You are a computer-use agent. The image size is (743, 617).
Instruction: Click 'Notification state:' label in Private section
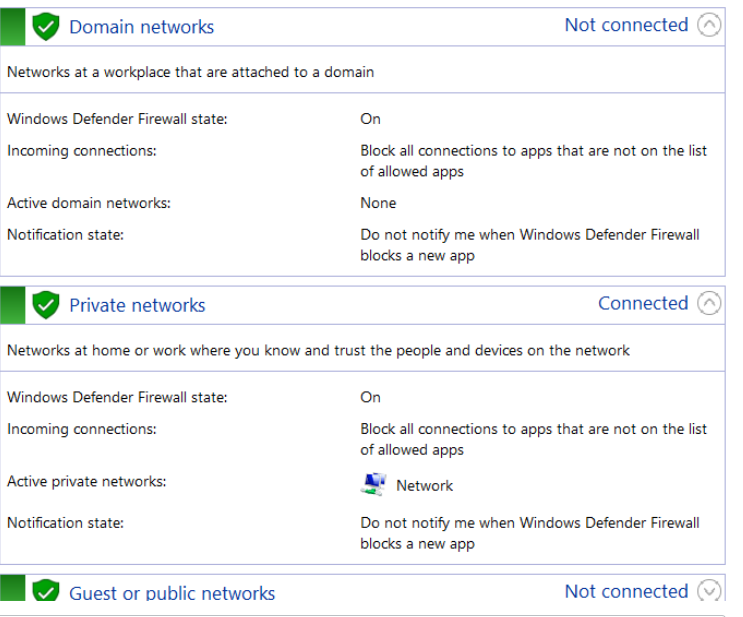65,523
